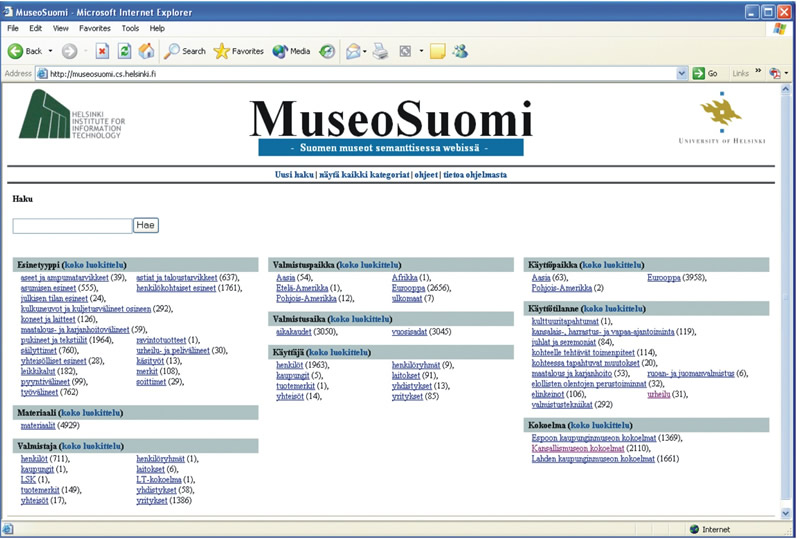Viewport: 800px width, 539px height.
Task: Click the Back arrow icon
Action: pos(15,51)
